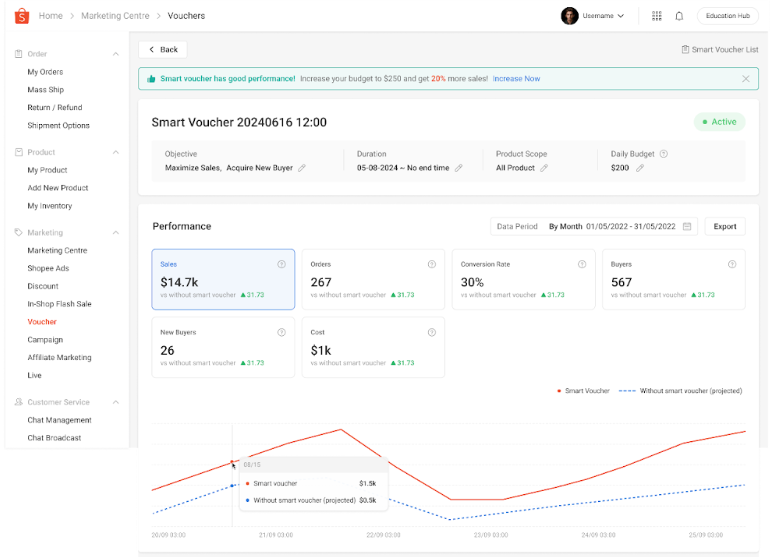Image resolution: width=774 pixels, height=557 pixels.
Task: Show Orders card help icon
Action: pos(432,264)
